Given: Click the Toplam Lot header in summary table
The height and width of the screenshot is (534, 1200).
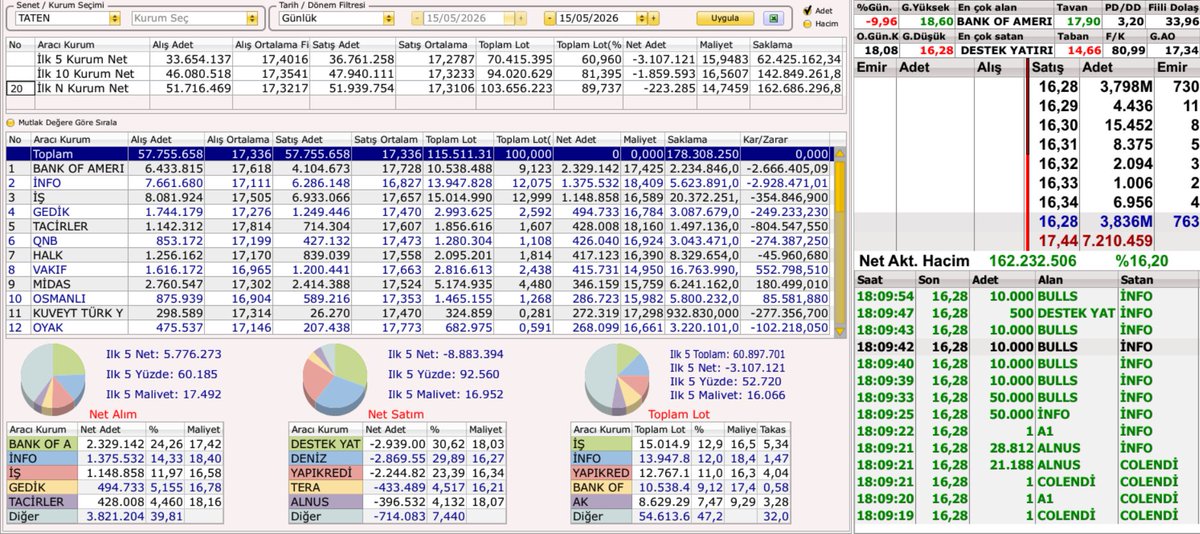Looking at the screenshot, I should click(514, 45).
